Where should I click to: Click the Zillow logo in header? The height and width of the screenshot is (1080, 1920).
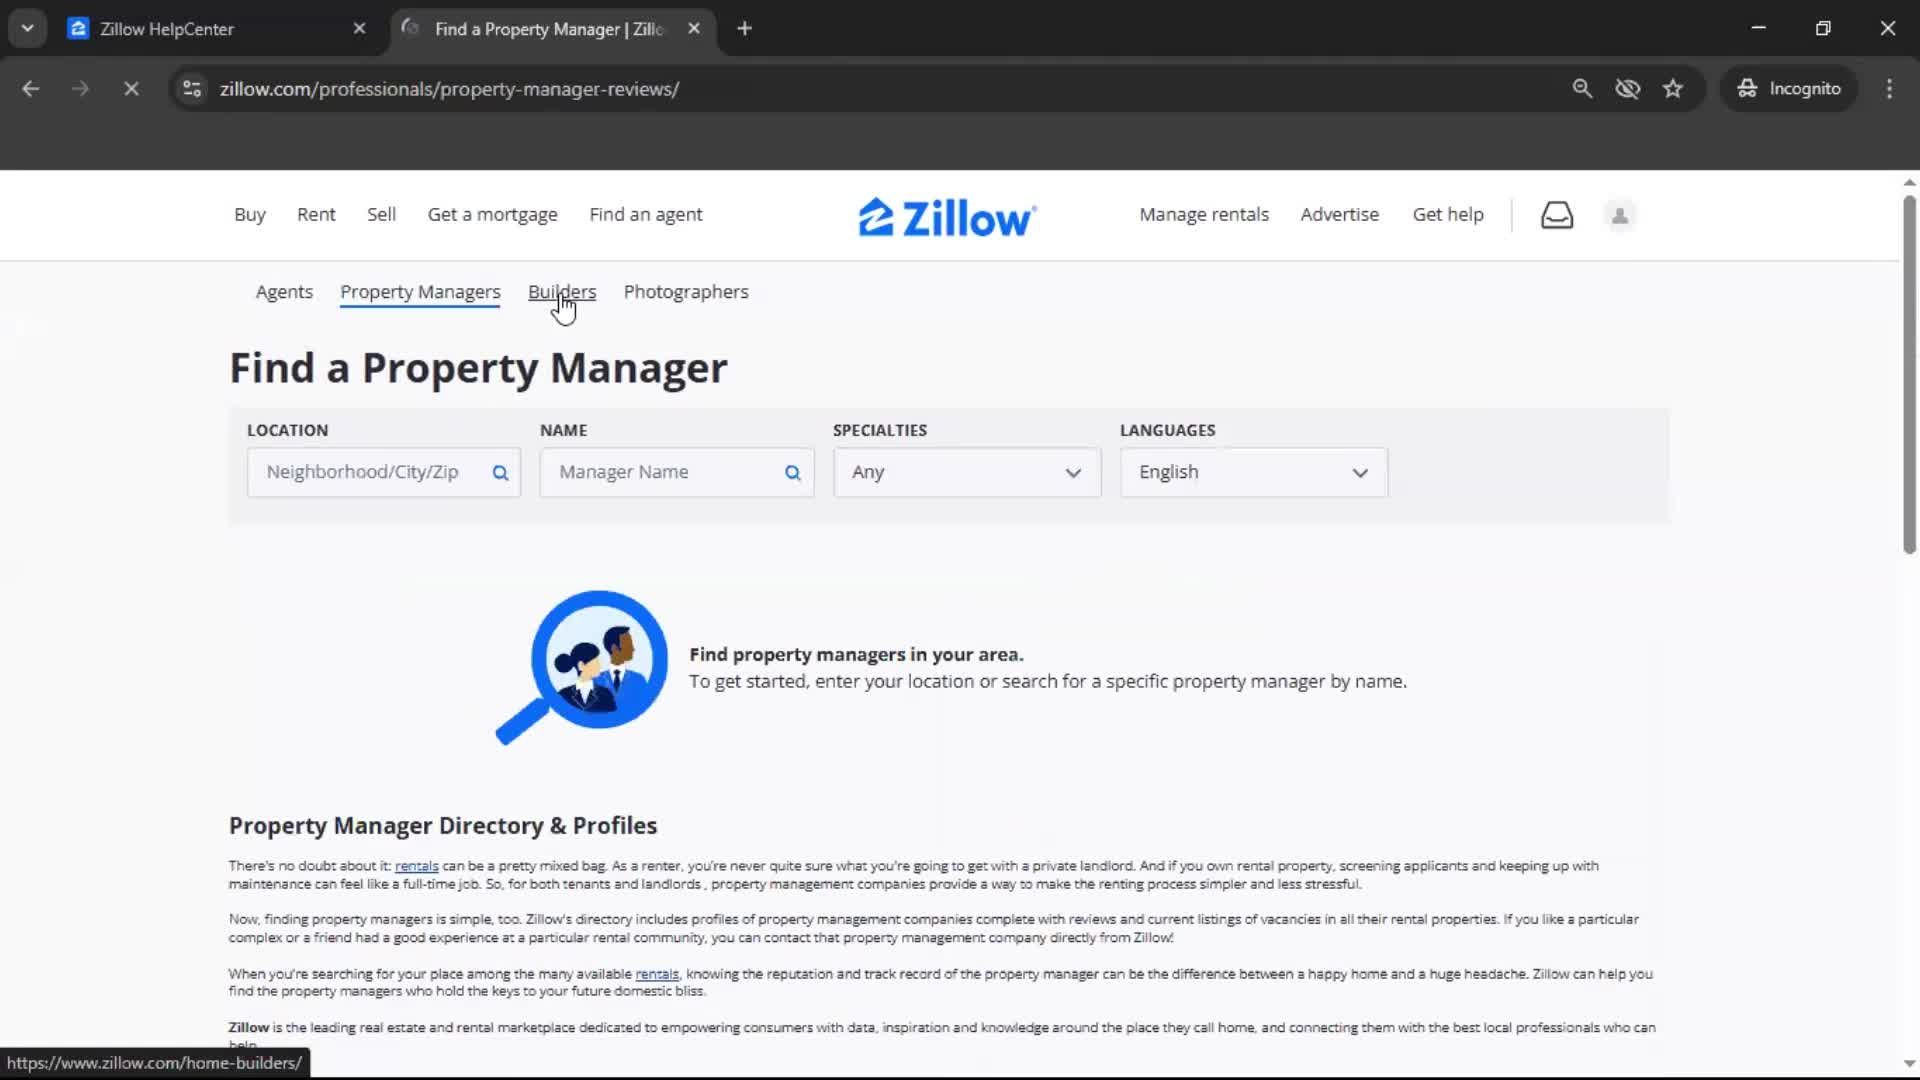(947, 217)
